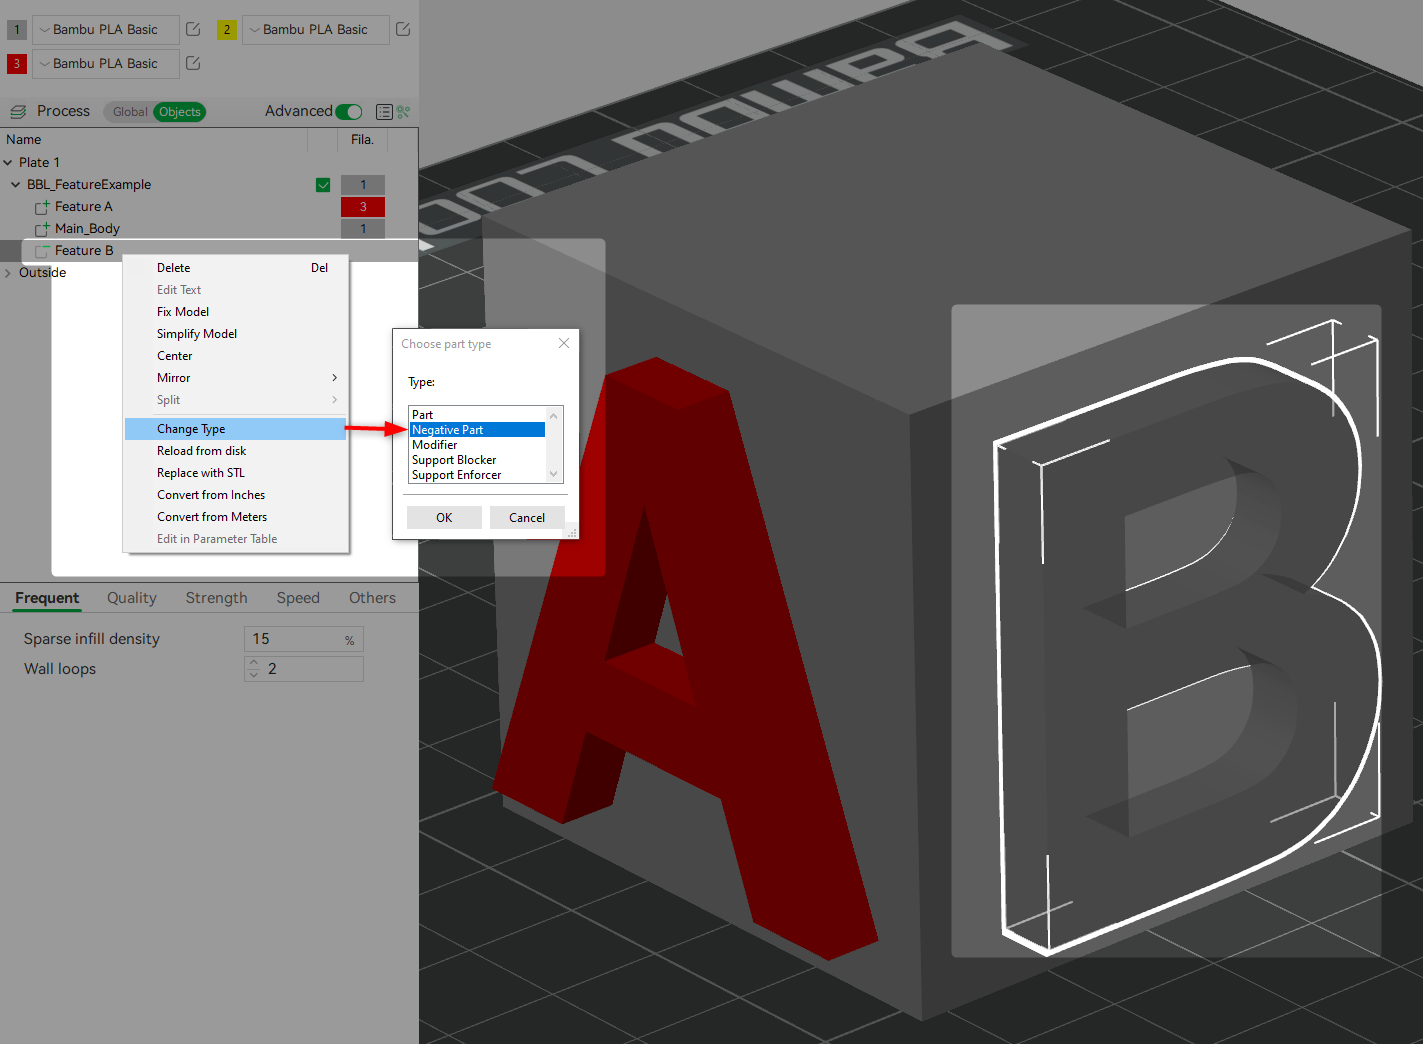The height and width of the screenshot is (1044, 1423).
Task: Edit filament 2 settings via its pencil icon
Action: (403, 30)
